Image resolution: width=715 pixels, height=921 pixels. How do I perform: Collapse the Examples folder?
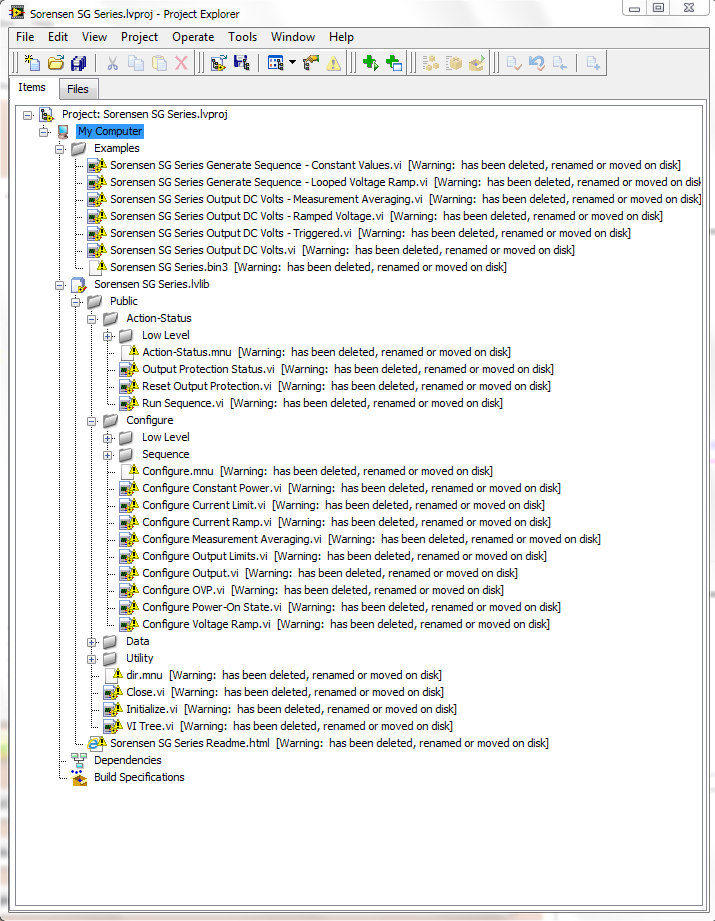pos(59,149)
